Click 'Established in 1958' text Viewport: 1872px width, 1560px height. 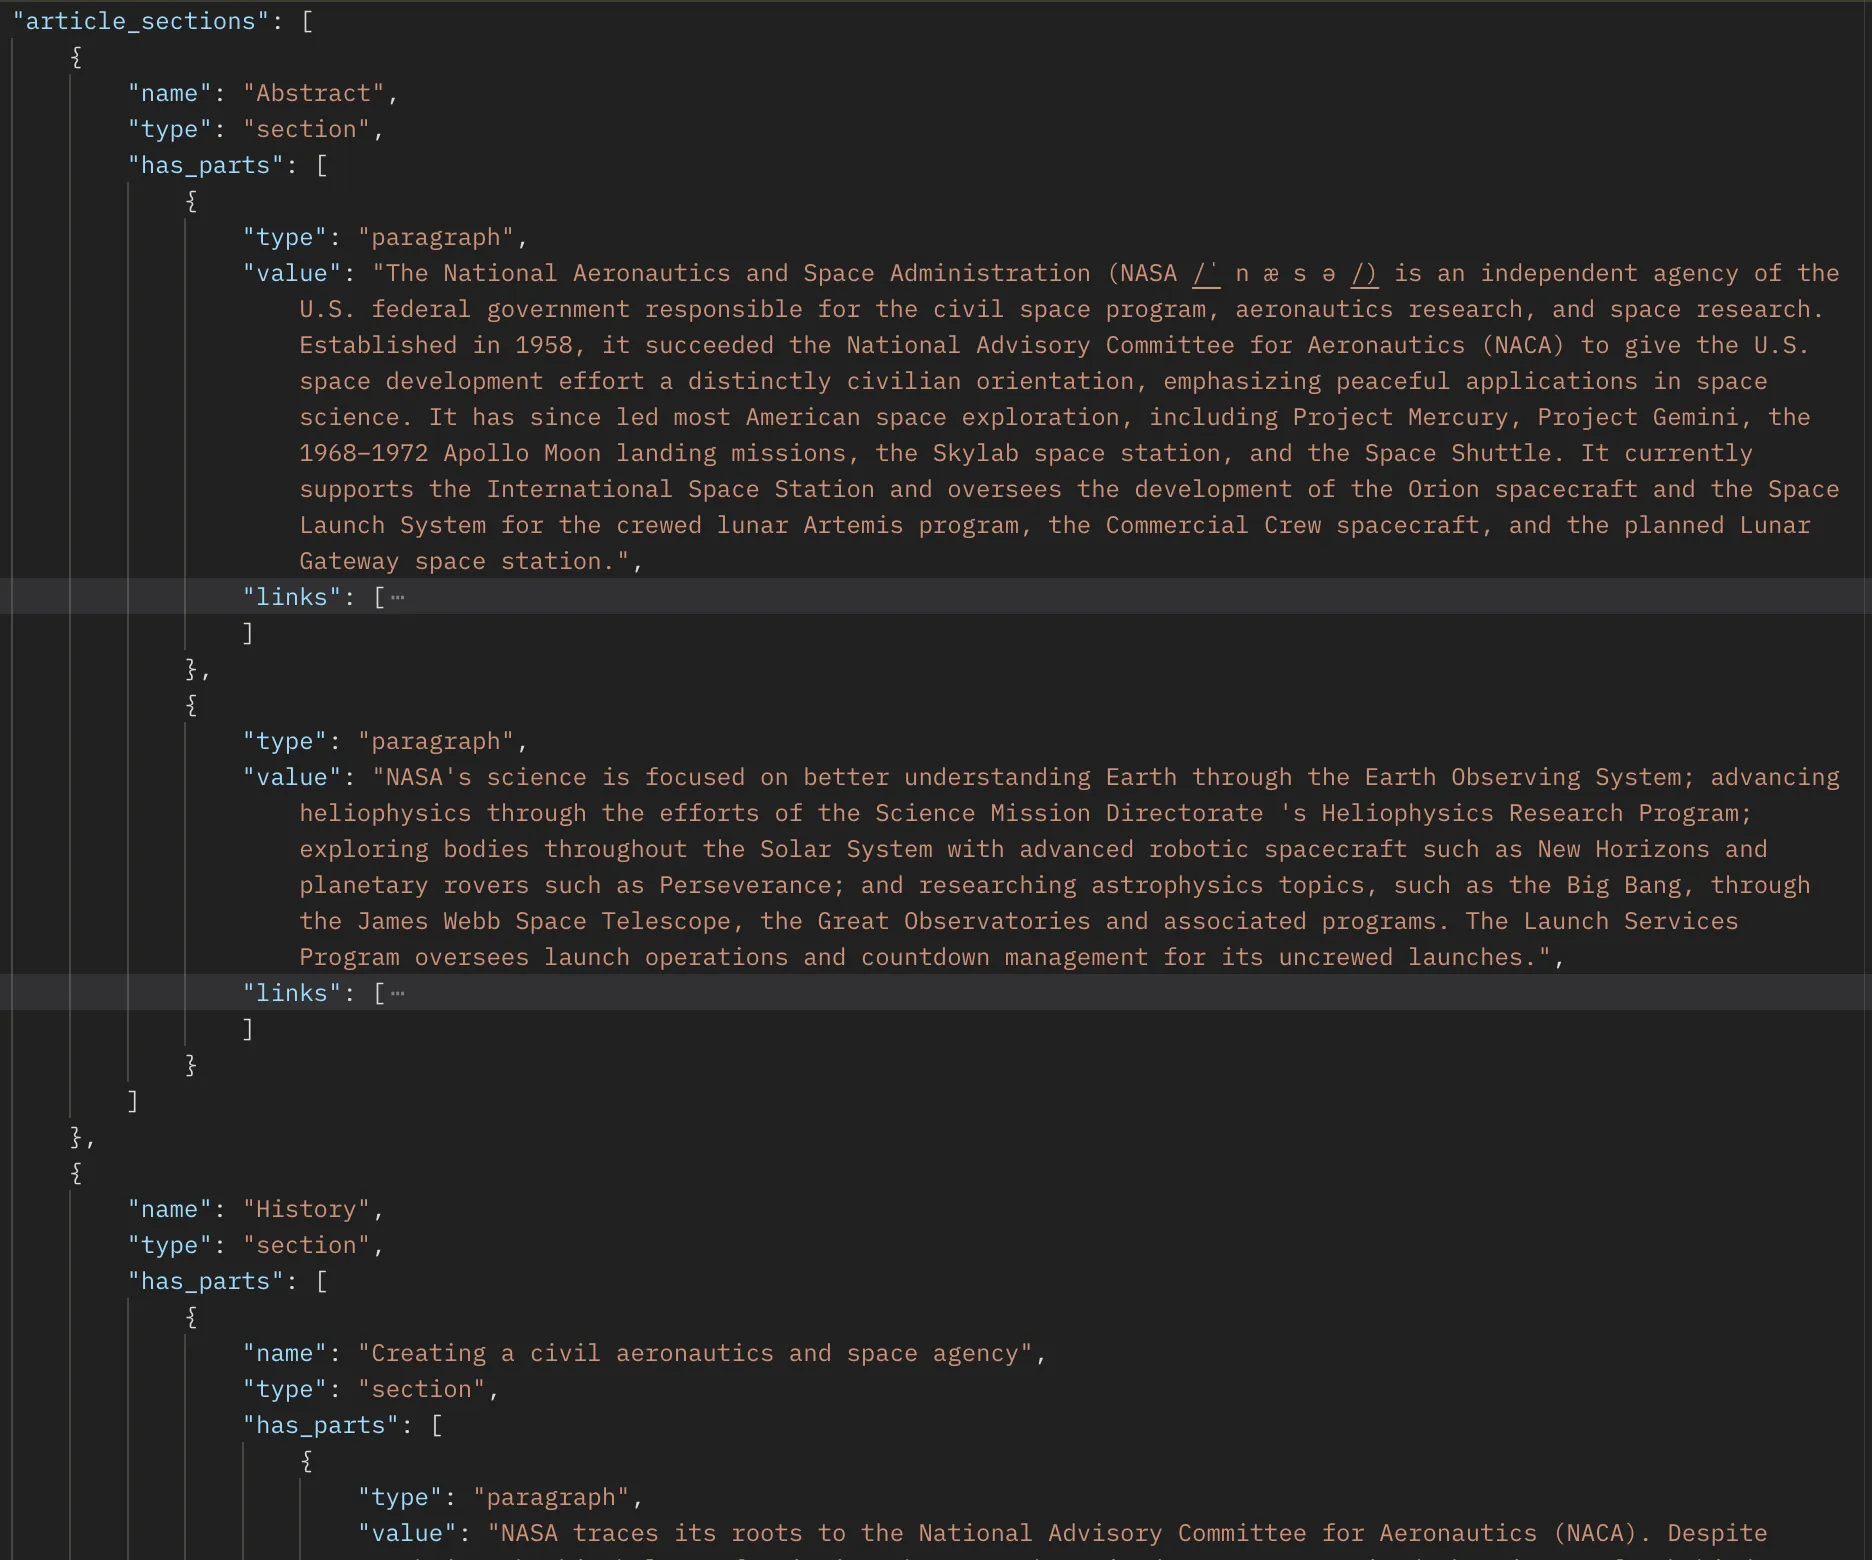pos(436,345)
